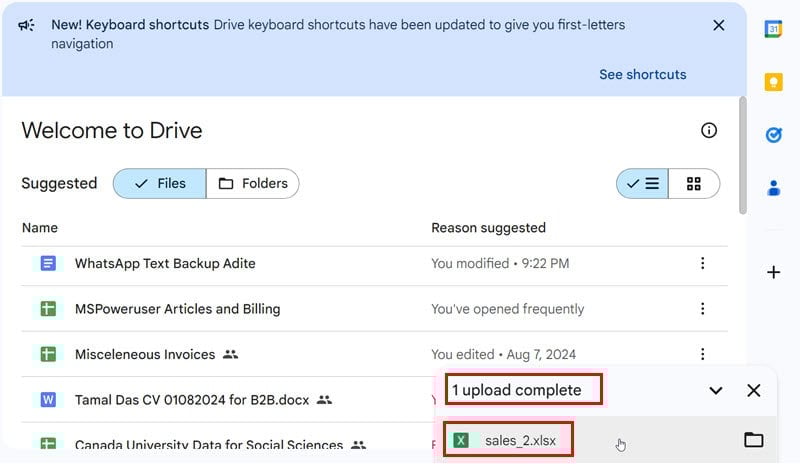The height and width of the screenshot is (464, 800).
Task: Click shared people icon next to Misceleneous Invoices
Action: (x=231, y=354)
